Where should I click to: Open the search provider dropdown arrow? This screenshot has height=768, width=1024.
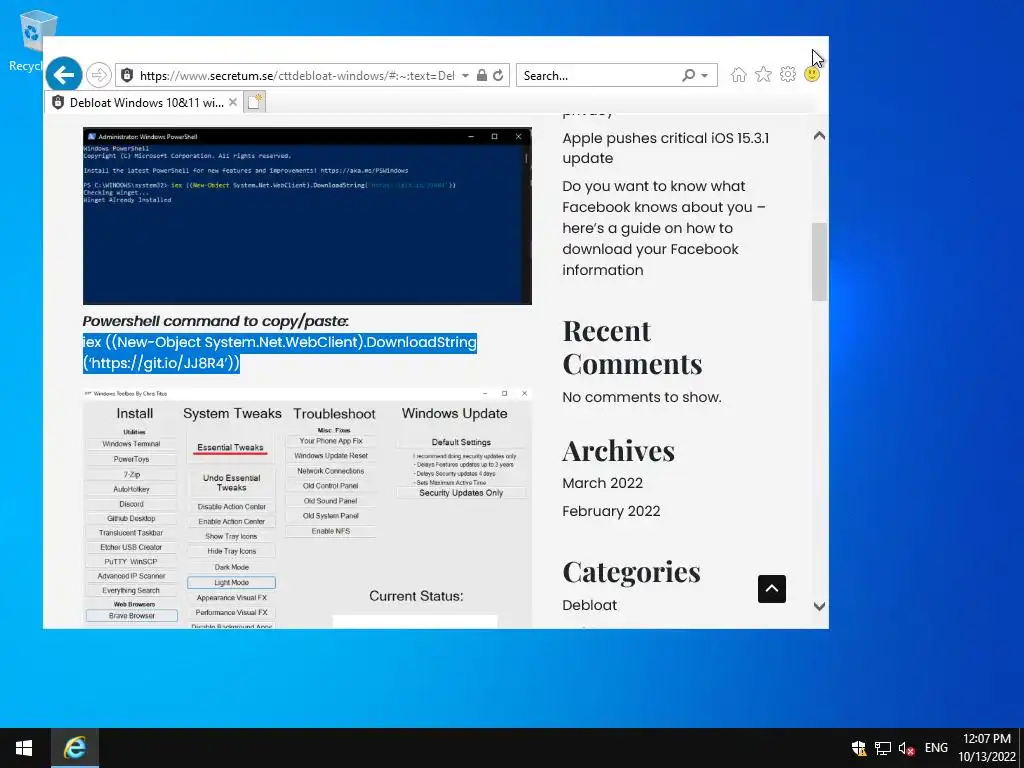pyautogui.click(x=705, y=76)
